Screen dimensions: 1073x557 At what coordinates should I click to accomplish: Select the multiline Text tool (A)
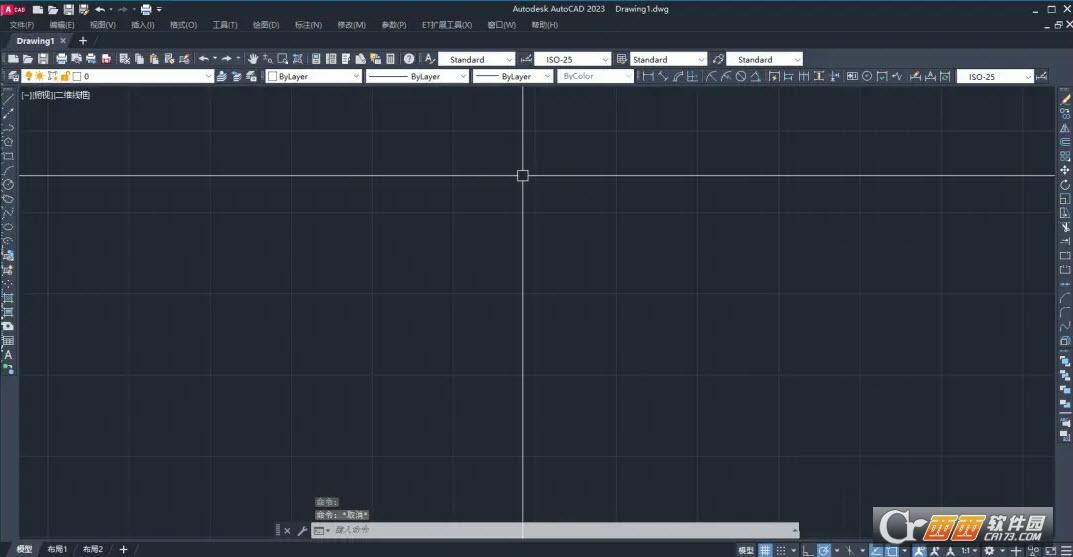click(x=8, y=355)
